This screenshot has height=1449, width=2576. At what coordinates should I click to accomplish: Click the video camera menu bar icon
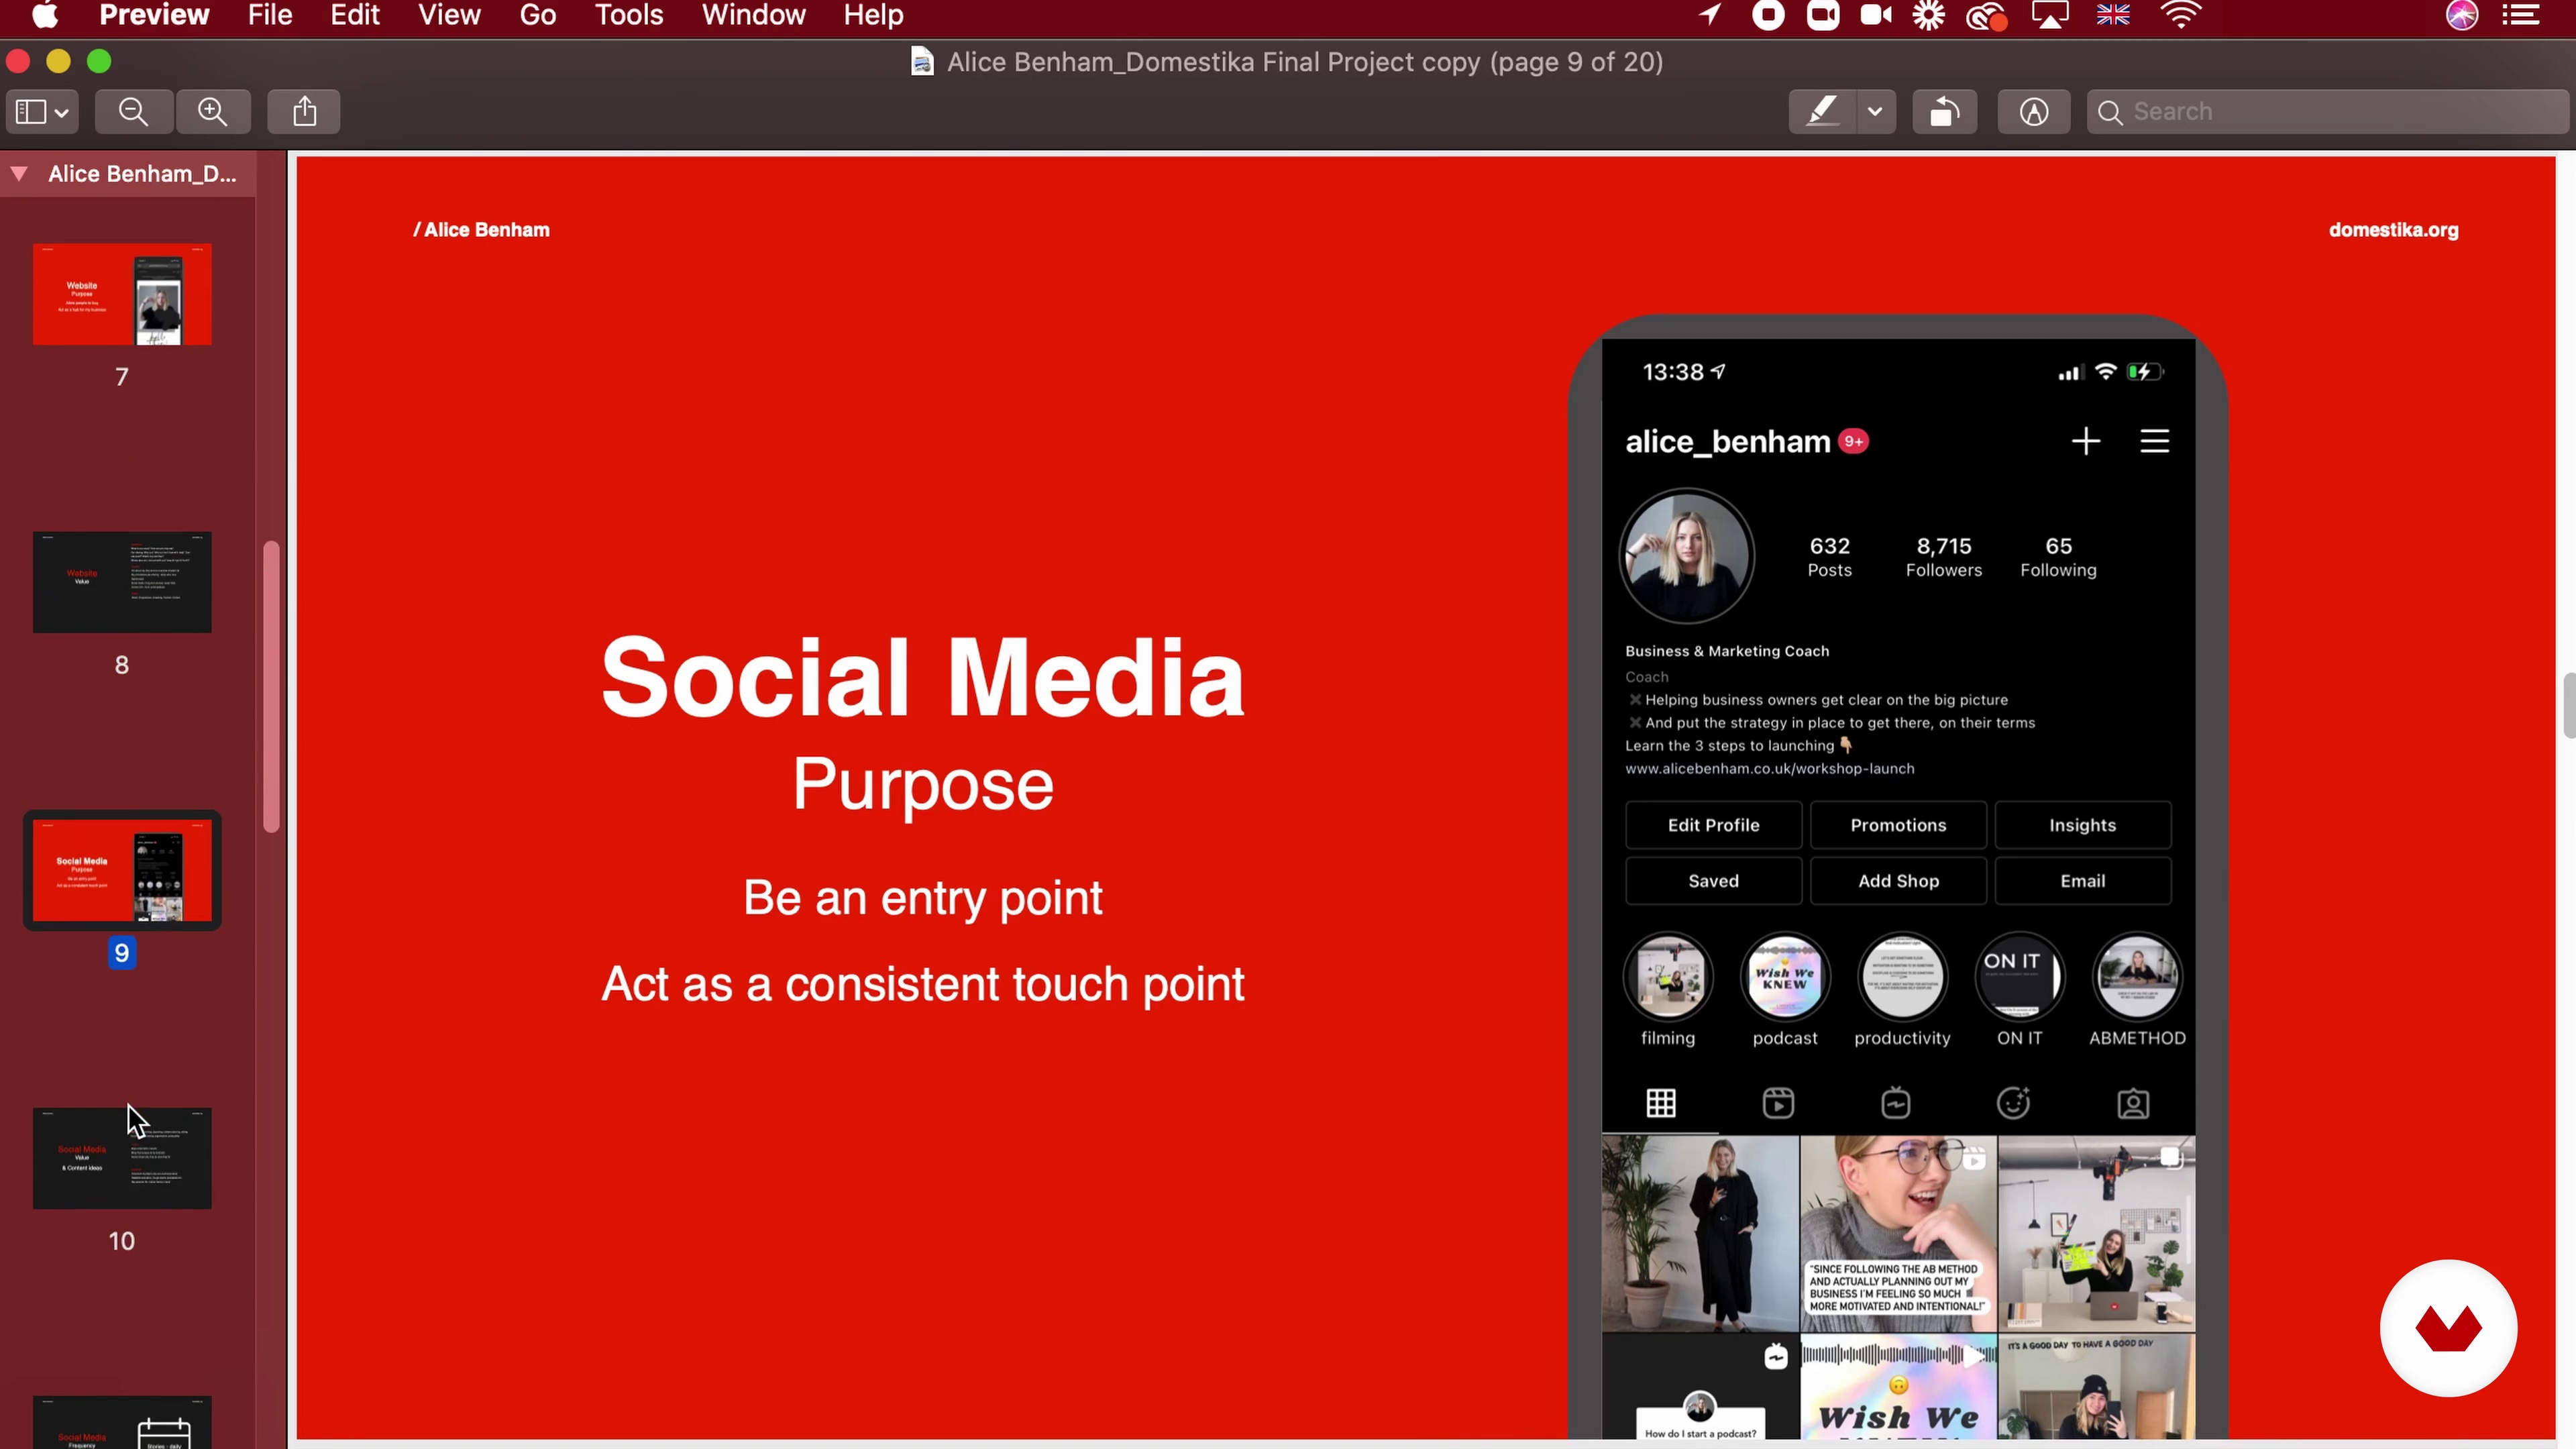tap(1876, 15)
